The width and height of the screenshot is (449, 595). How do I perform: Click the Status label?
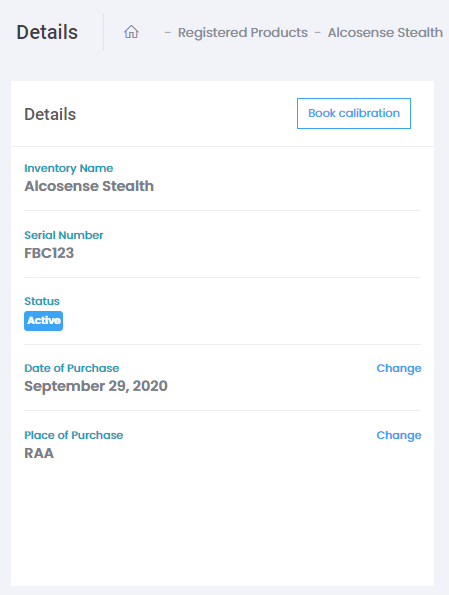point(42,301)
